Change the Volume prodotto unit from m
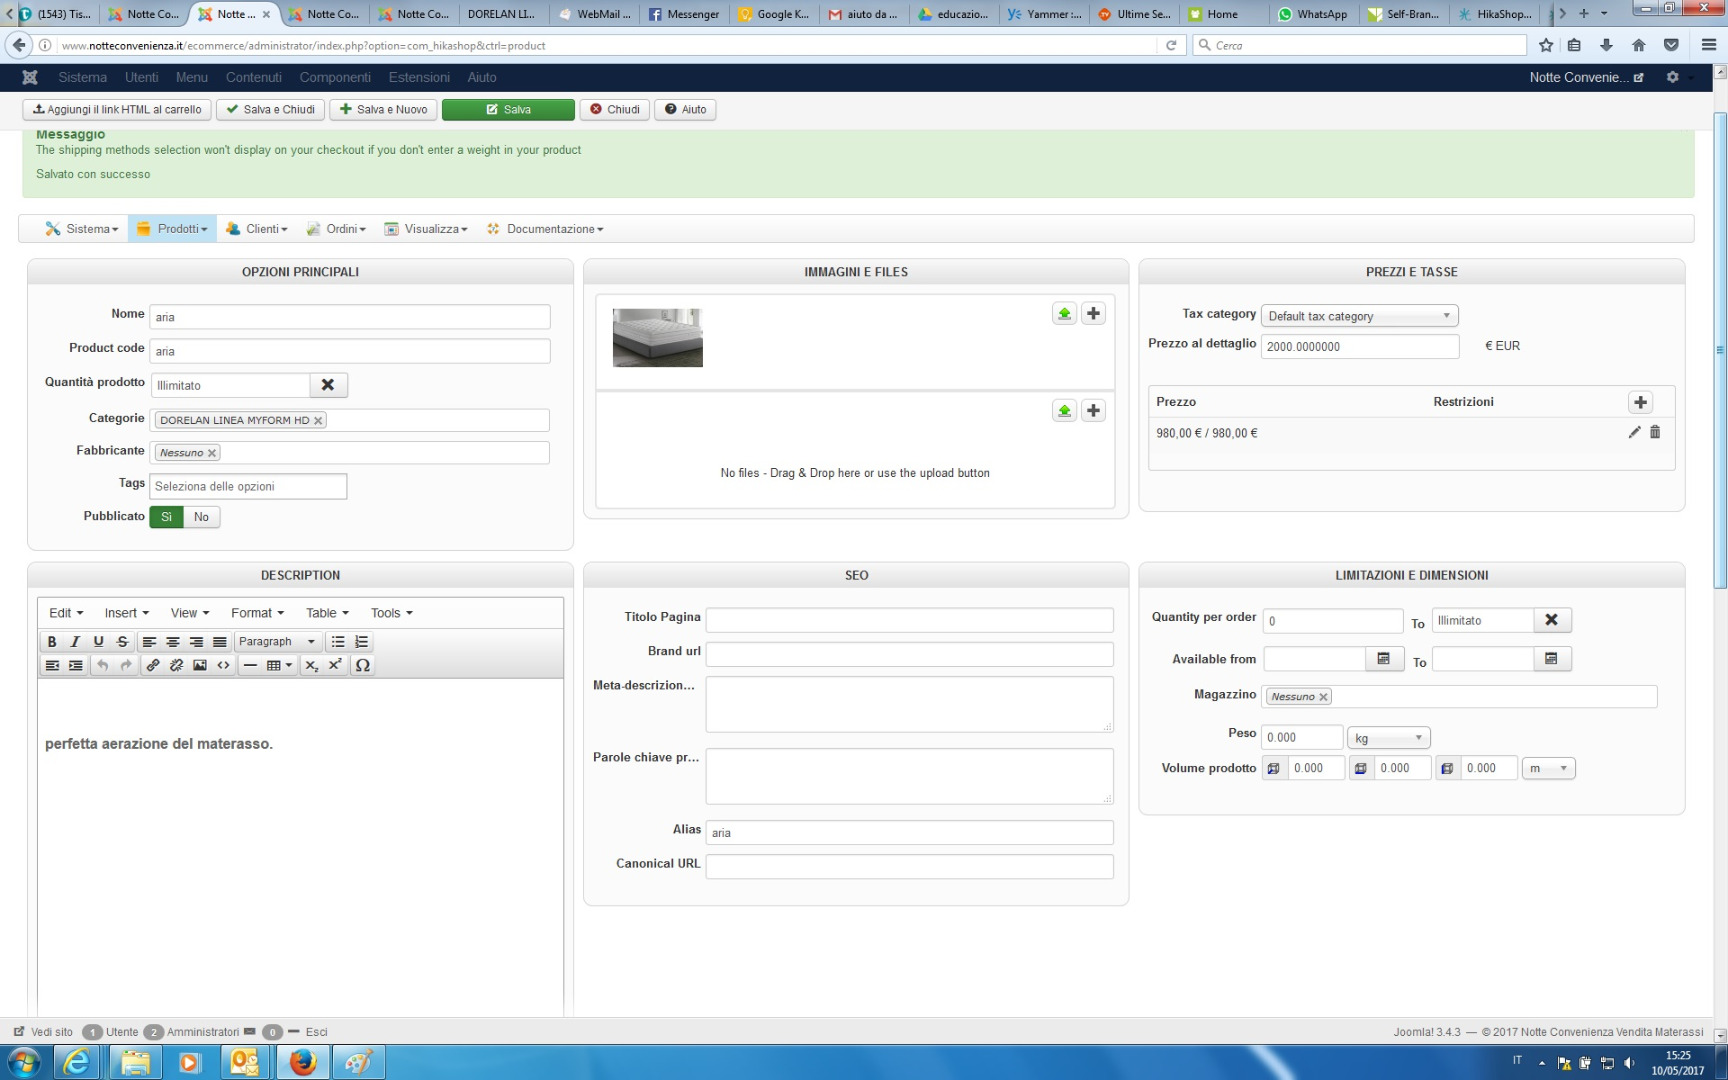This screenshot has height=1080, width=1728. pos(1548,768)
